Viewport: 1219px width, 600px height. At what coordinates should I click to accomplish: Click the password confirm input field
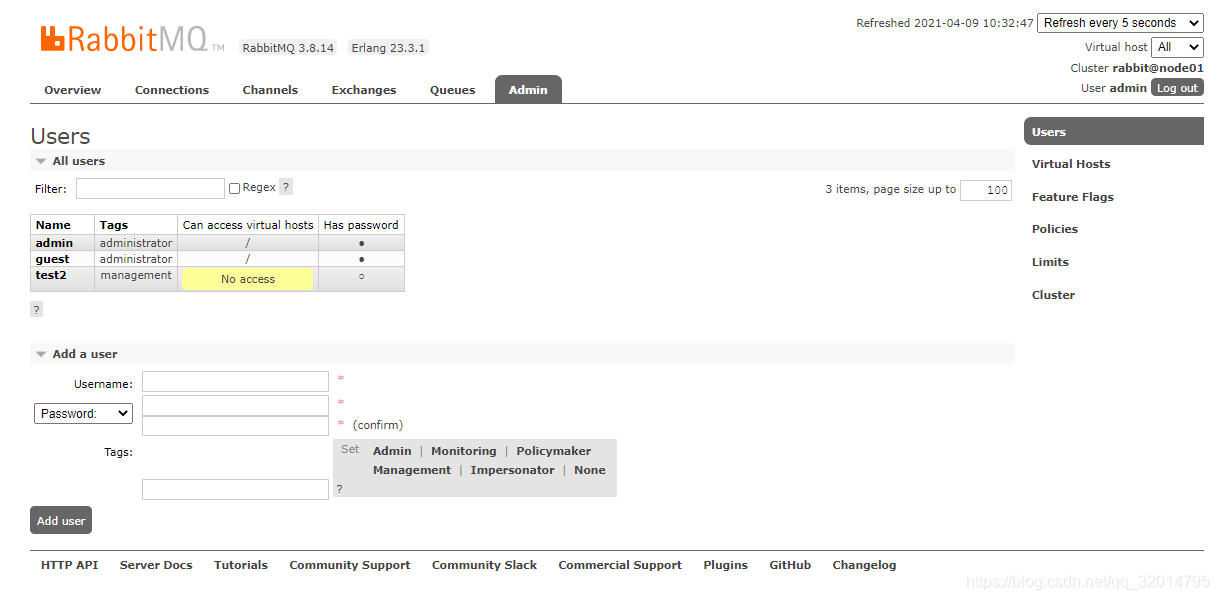(235, 425)
